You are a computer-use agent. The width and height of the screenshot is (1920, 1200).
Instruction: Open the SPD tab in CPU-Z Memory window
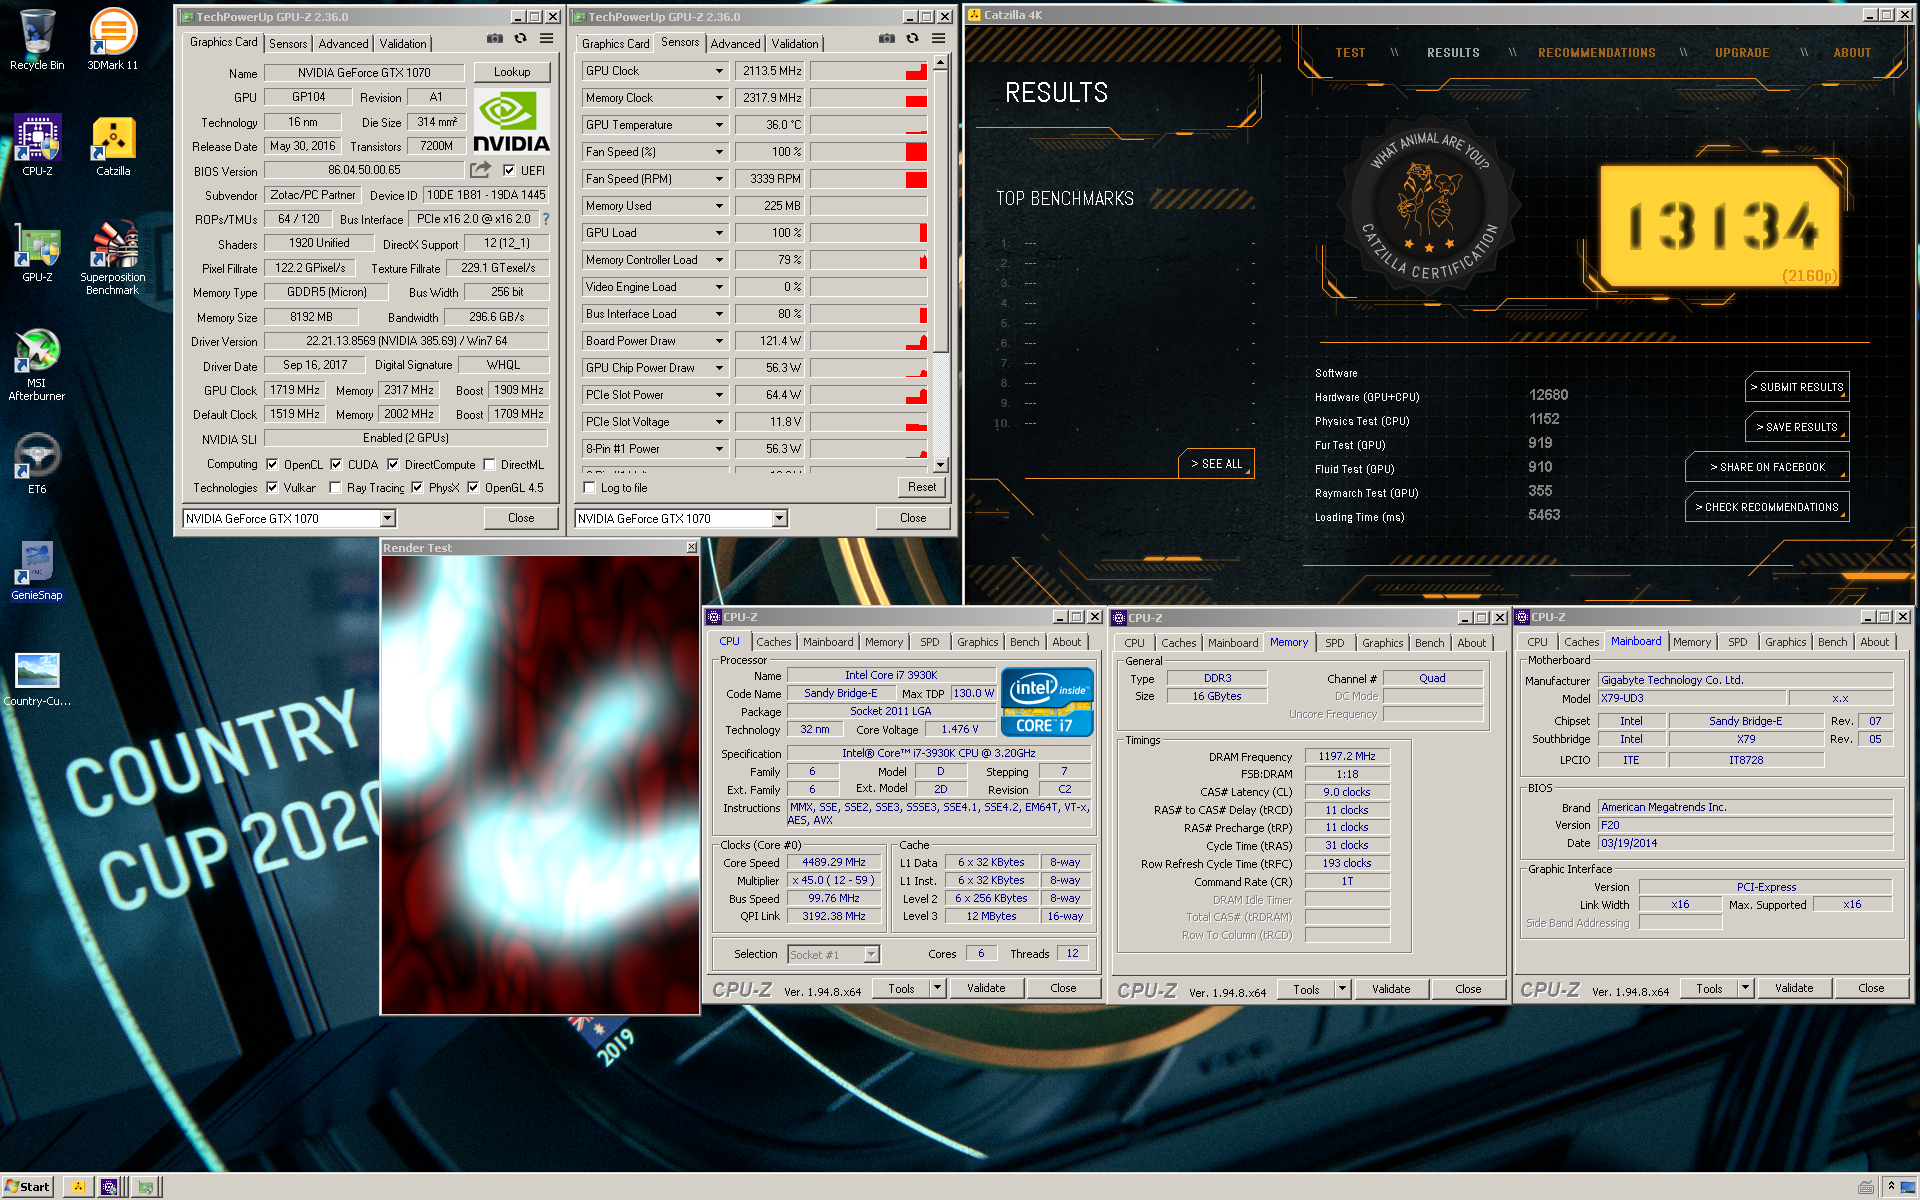point(1334,643)
